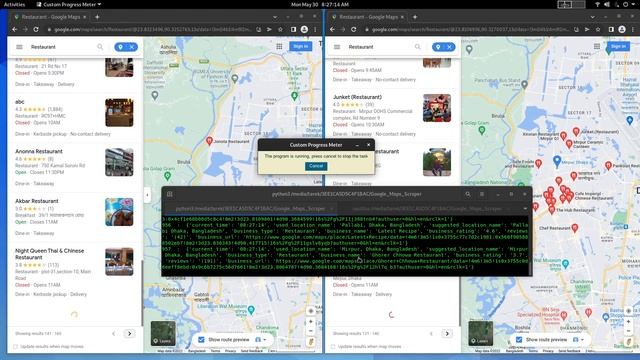Viewport: 640px width, 360px height.
Task: Open Layers map type toggle in right window
Action: pyautogui.click(x=480, y=333)
